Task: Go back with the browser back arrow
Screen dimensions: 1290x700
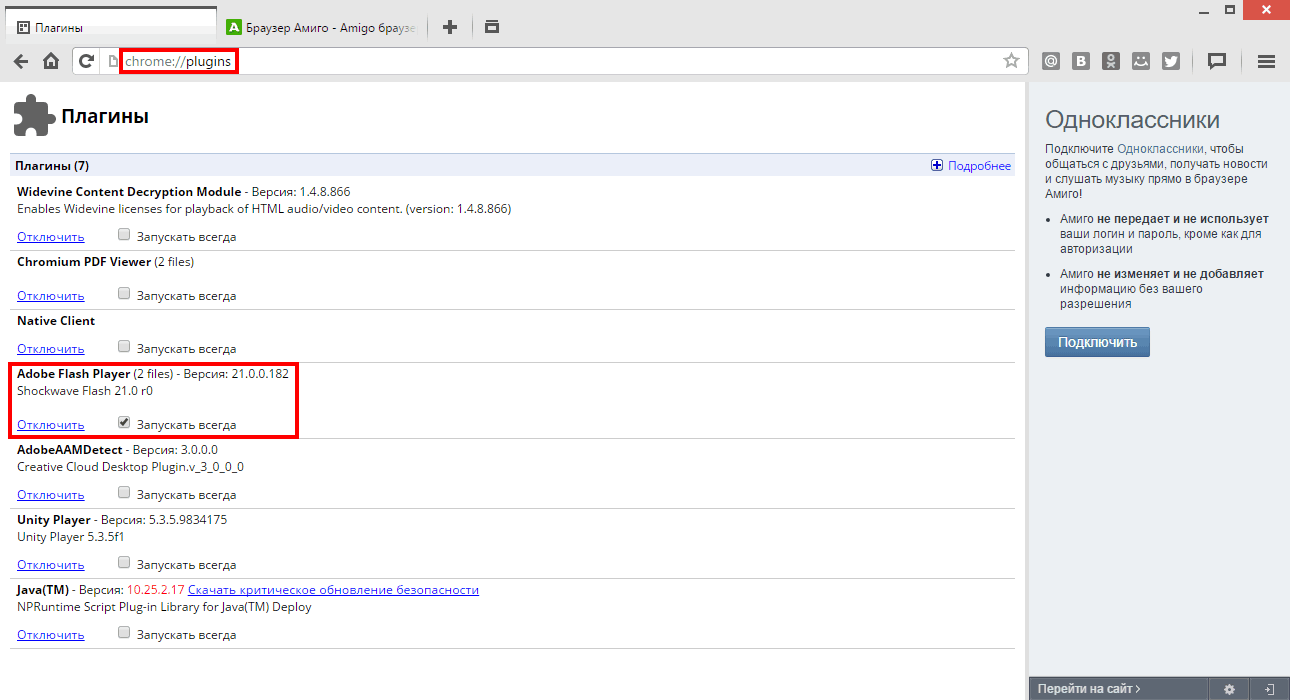Action: (x=20, y=61)
